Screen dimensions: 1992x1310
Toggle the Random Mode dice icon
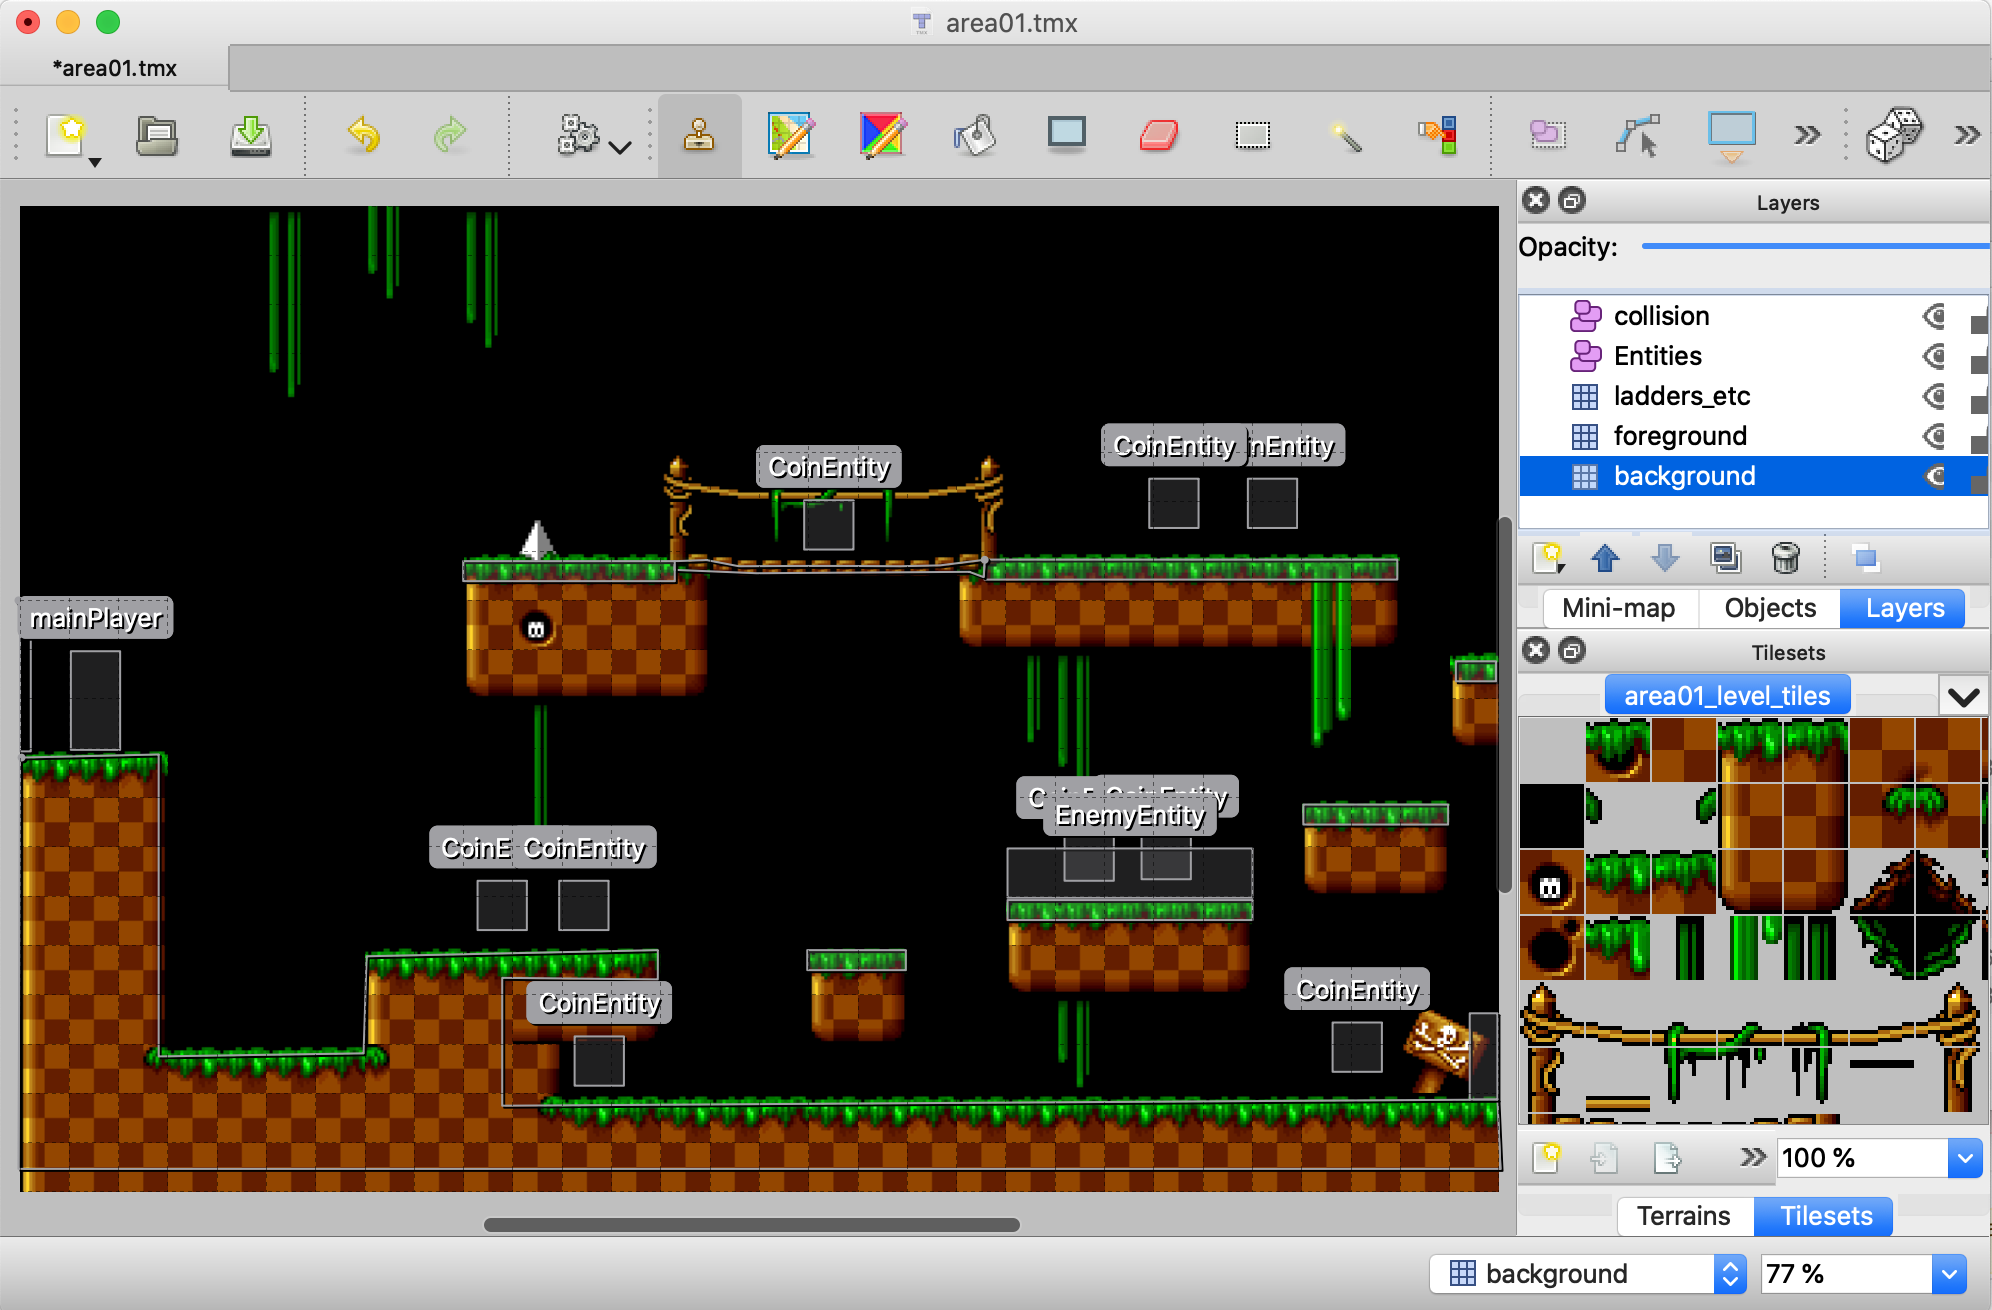[x=1894, y=135]
